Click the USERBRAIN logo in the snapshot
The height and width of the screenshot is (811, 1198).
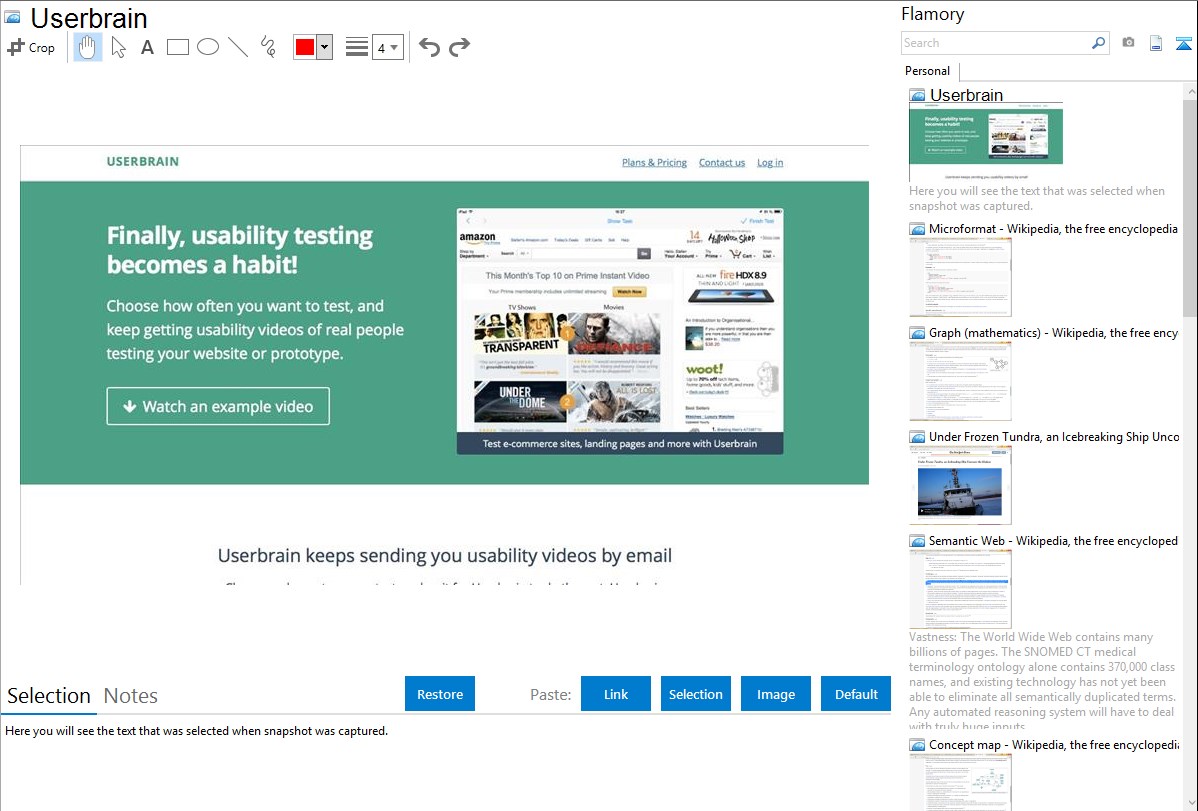coord(143,161)
